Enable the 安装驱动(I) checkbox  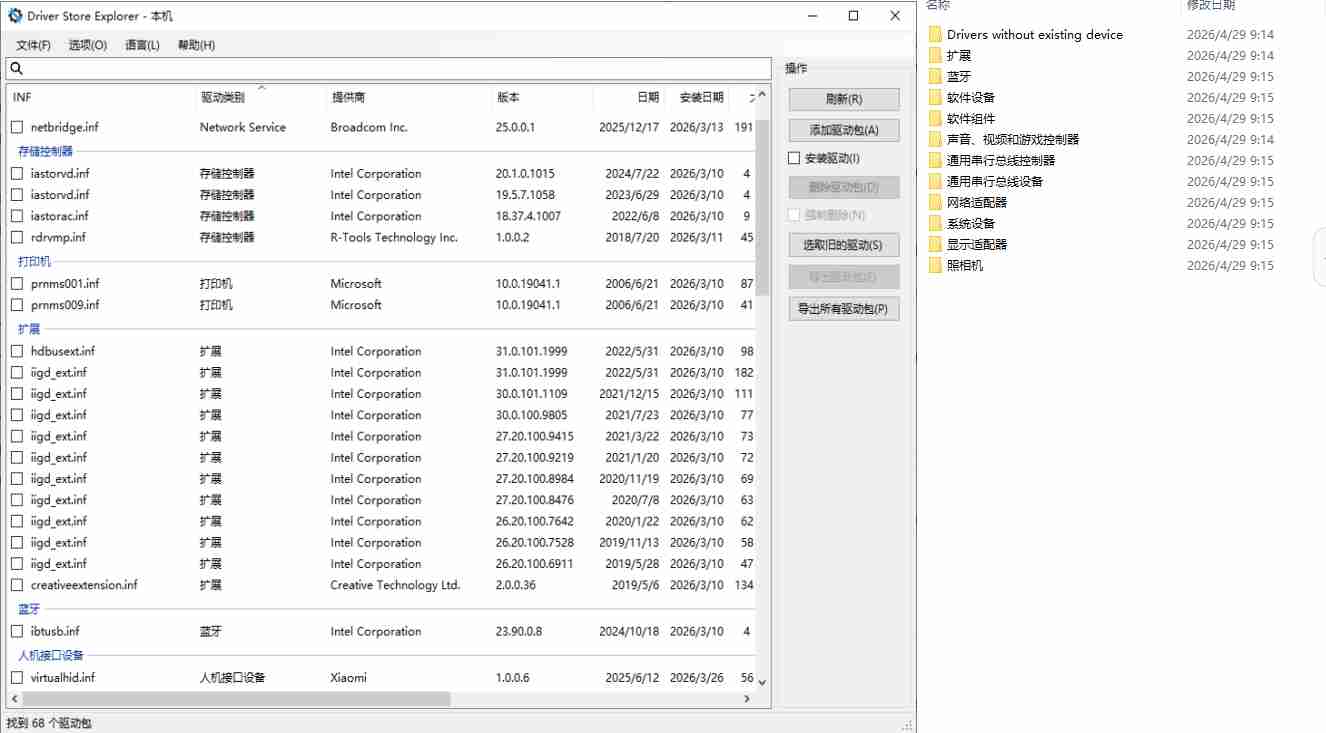(794, 158)
